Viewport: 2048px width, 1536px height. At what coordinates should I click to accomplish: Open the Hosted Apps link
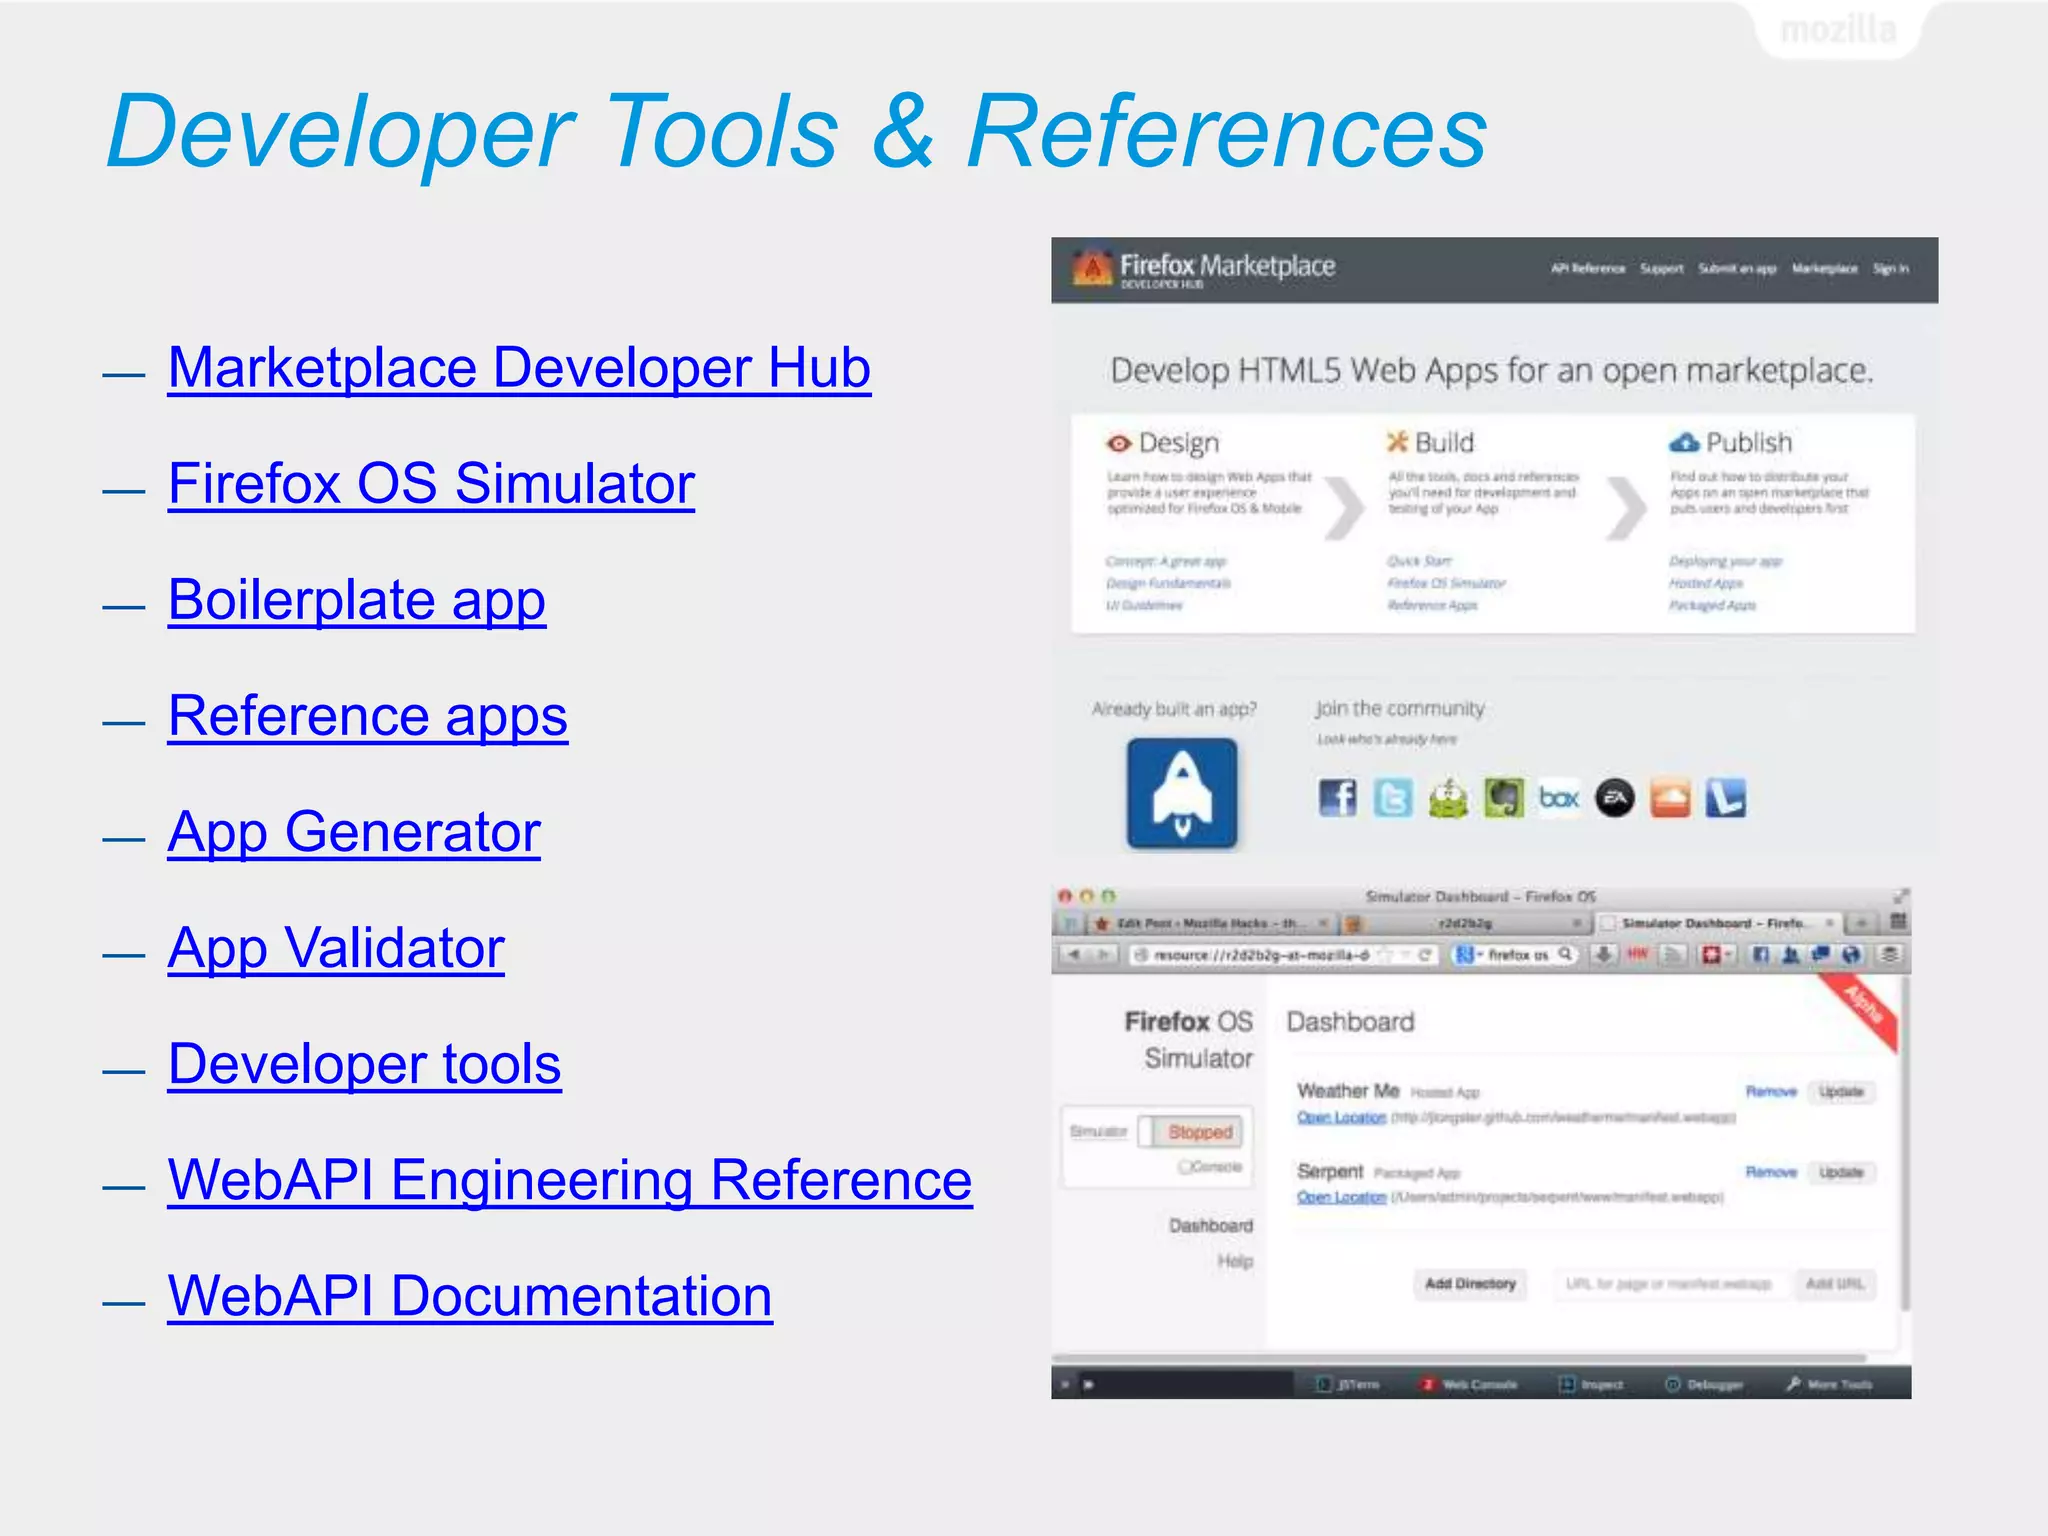tap(1705, 583)
